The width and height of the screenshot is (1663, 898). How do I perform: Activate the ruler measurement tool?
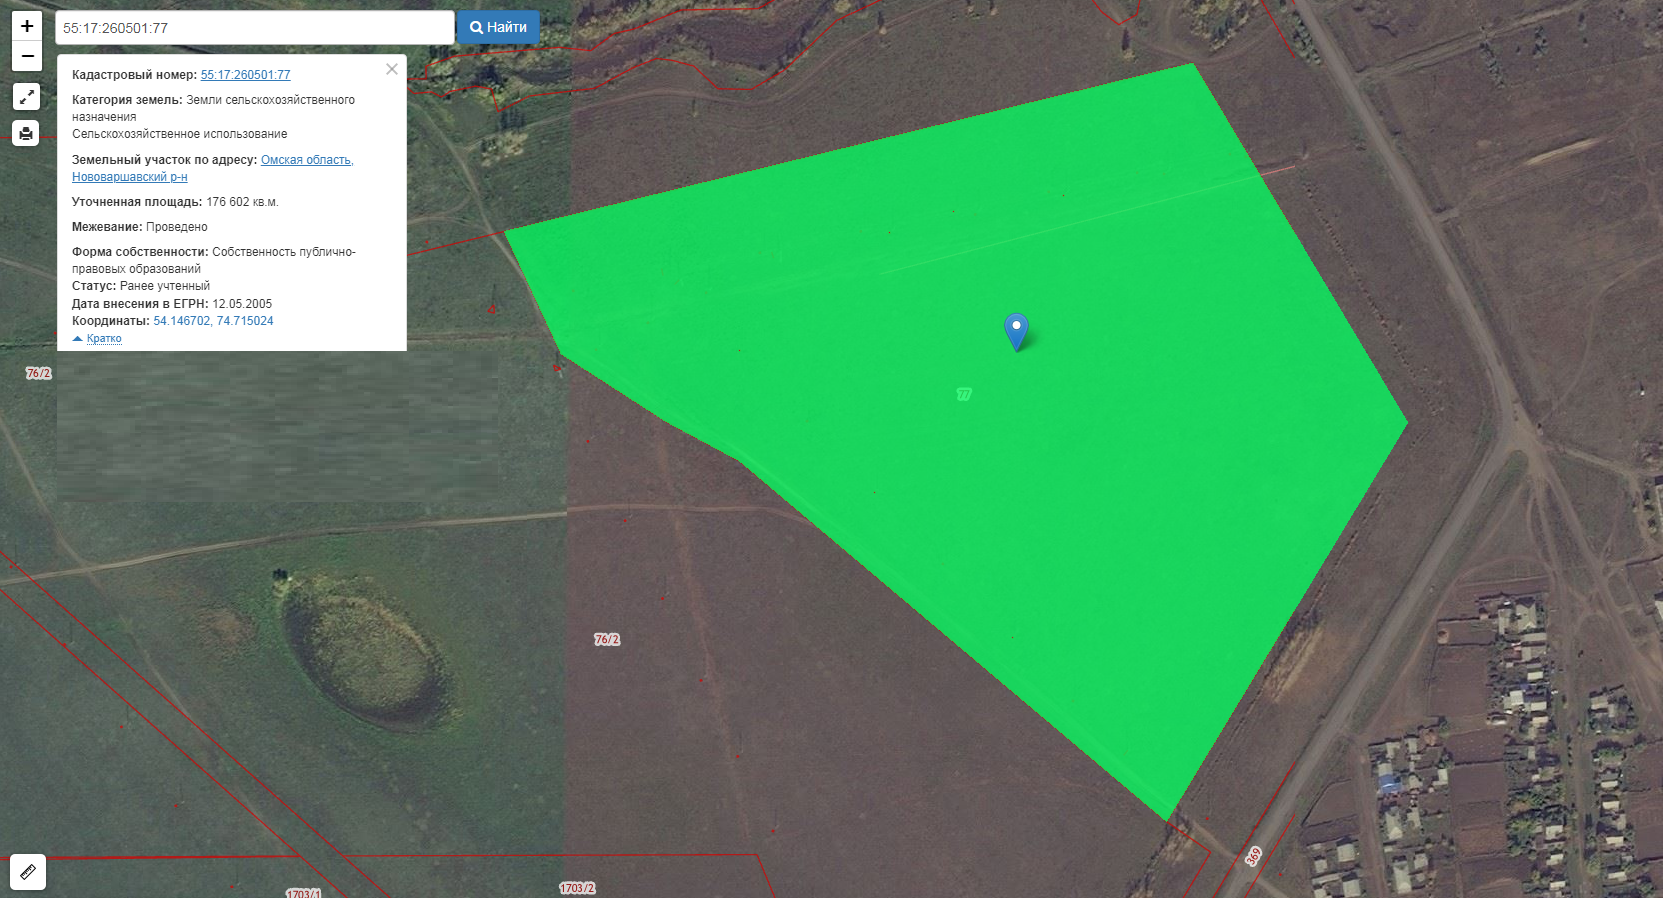click(28, 872)
